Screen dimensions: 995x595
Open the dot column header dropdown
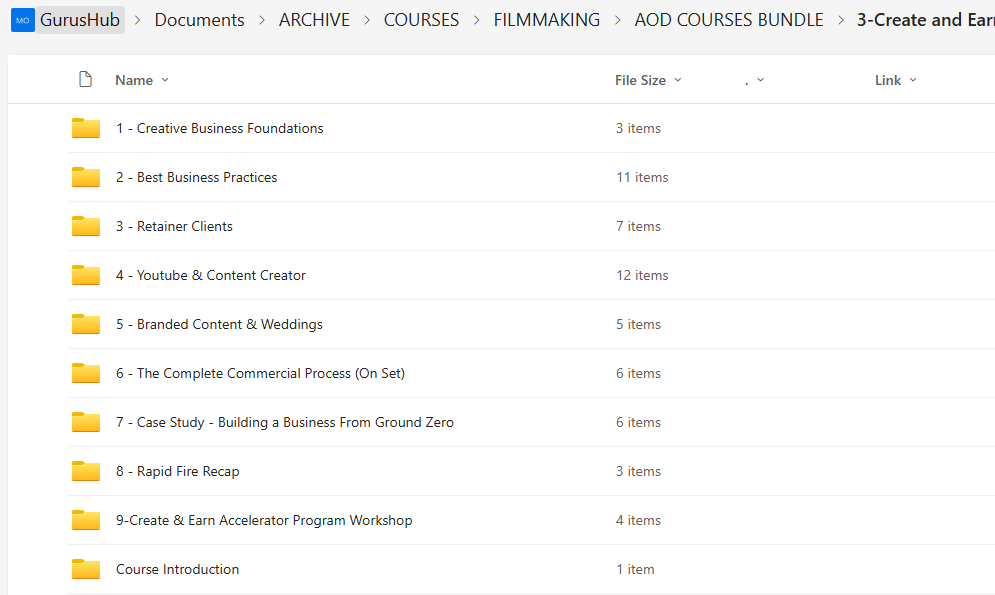pos(755,80)
